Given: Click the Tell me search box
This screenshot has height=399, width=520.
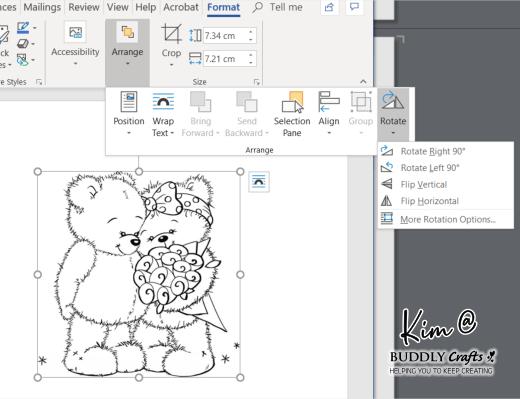Looking at the screenshot, I should tap(278, 7).
